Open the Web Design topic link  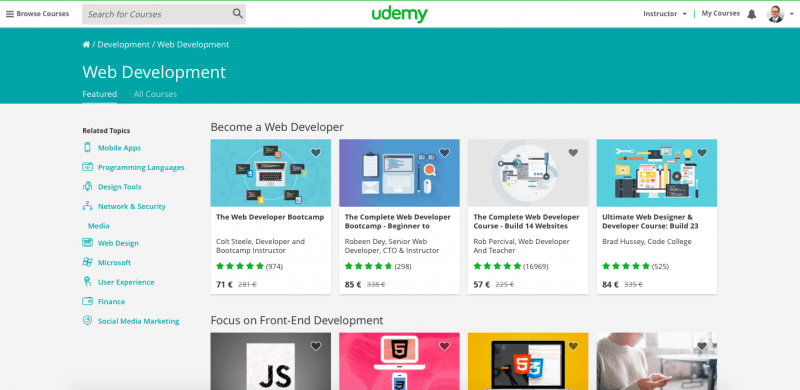[118, 243]
